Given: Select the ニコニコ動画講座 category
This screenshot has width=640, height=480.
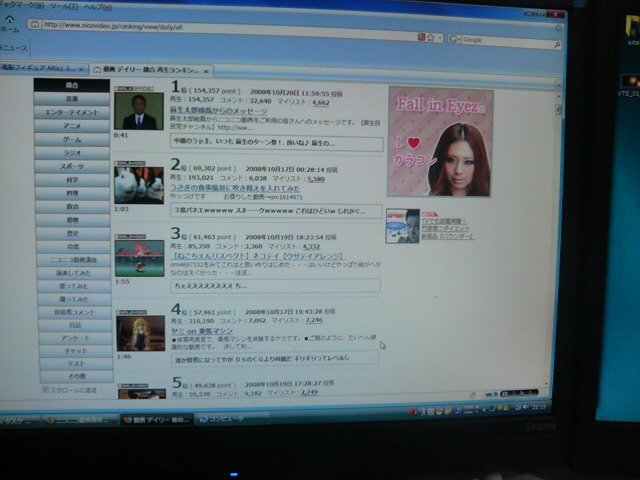Looking at the screenshot, I should tap(74, 260).
